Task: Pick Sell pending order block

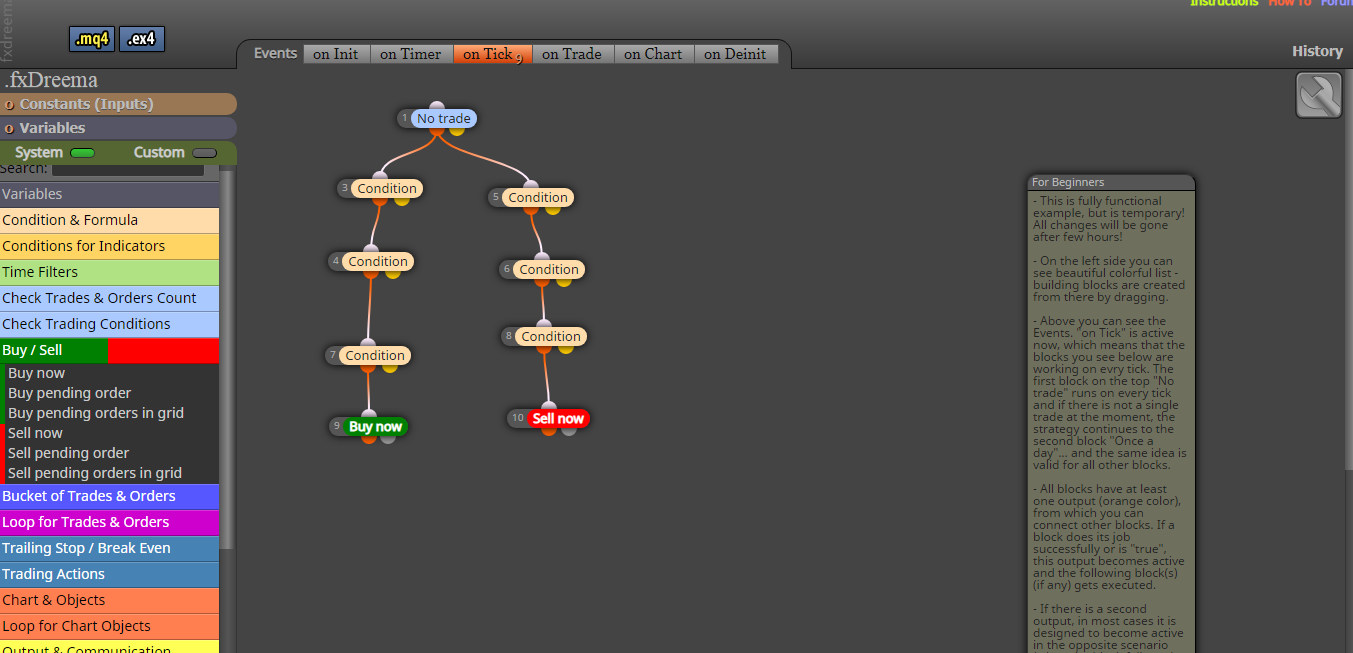Action: 68,453
